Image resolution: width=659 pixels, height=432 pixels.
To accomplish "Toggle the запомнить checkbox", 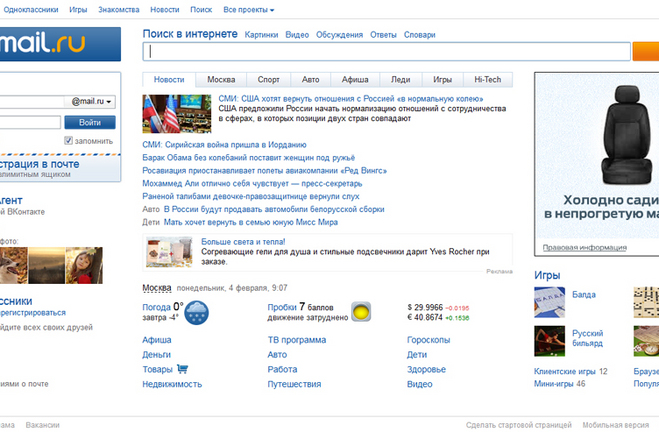I will click(69, 140).
